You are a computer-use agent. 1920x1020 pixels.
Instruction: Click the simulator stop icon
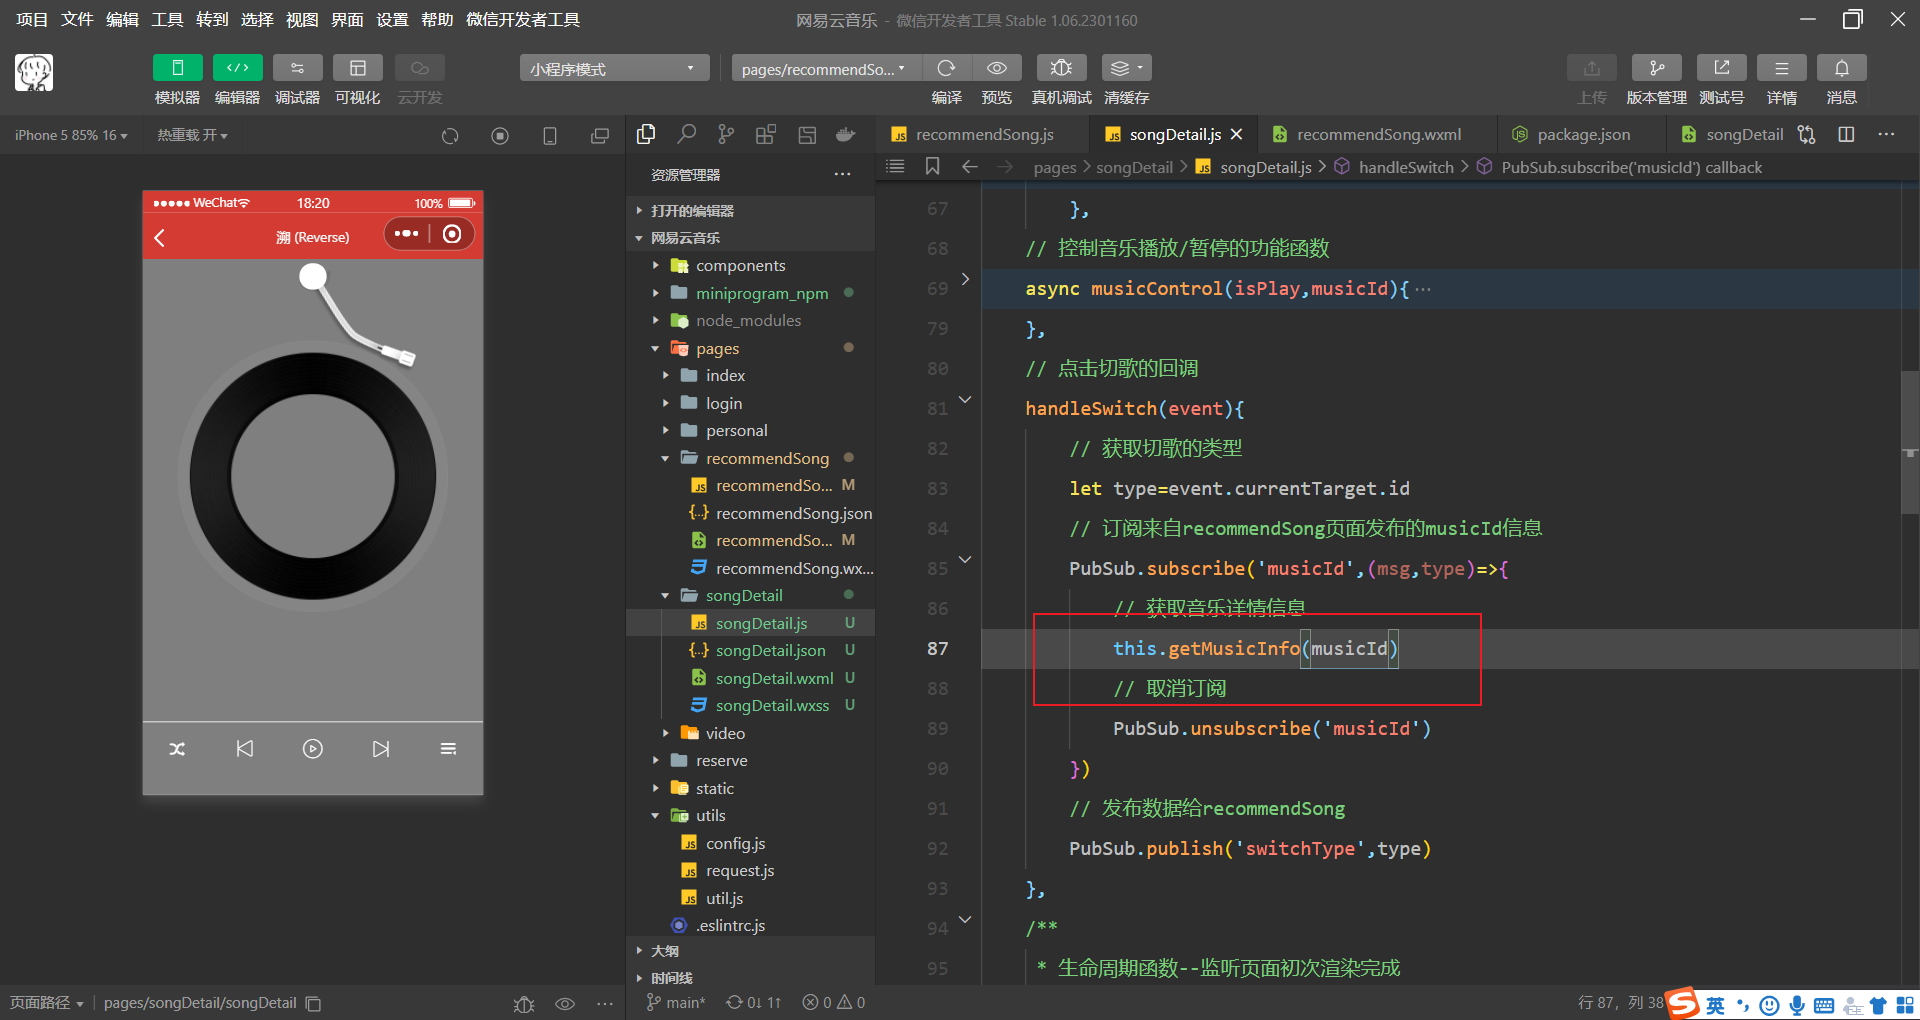[x=500, y=136]
